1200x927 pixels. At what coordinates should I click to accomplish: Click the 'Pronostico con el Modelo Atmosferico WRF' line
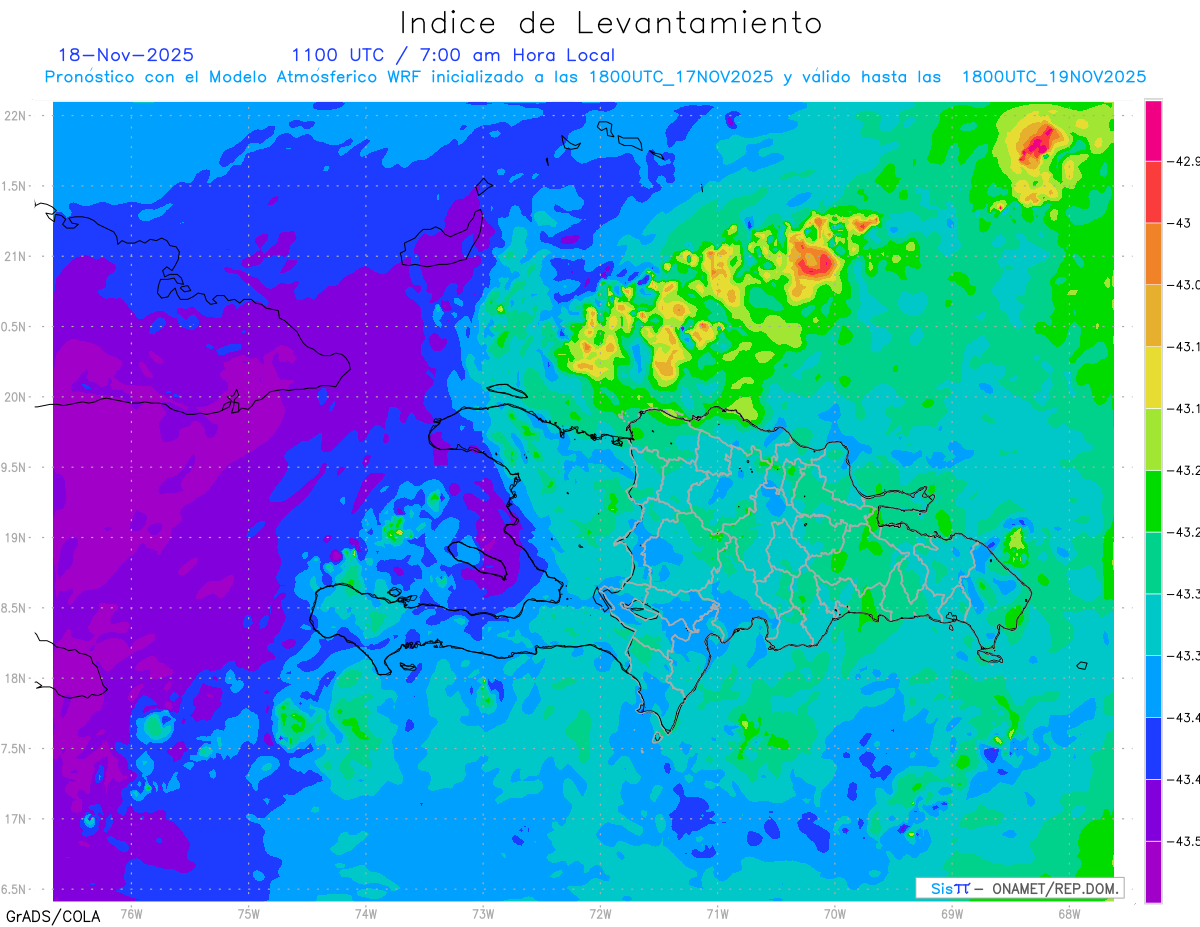596,77
